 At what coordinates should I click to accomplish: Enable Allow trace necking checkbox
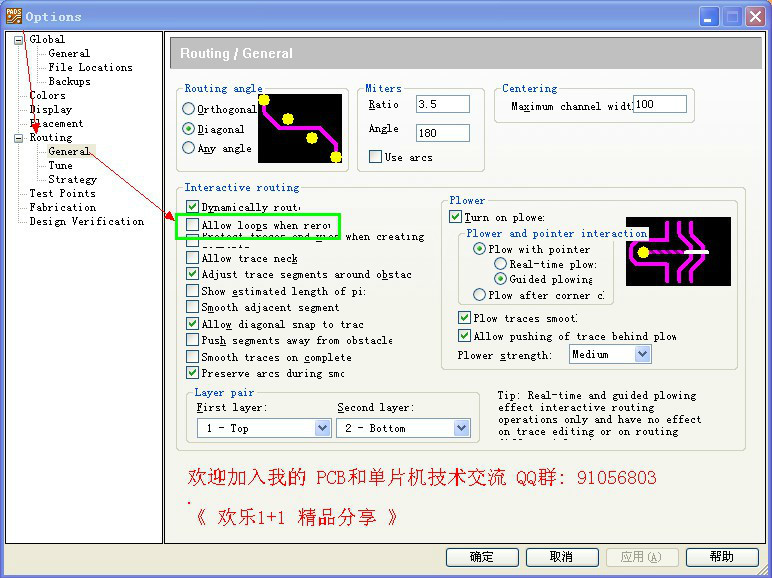pos(193,258)
